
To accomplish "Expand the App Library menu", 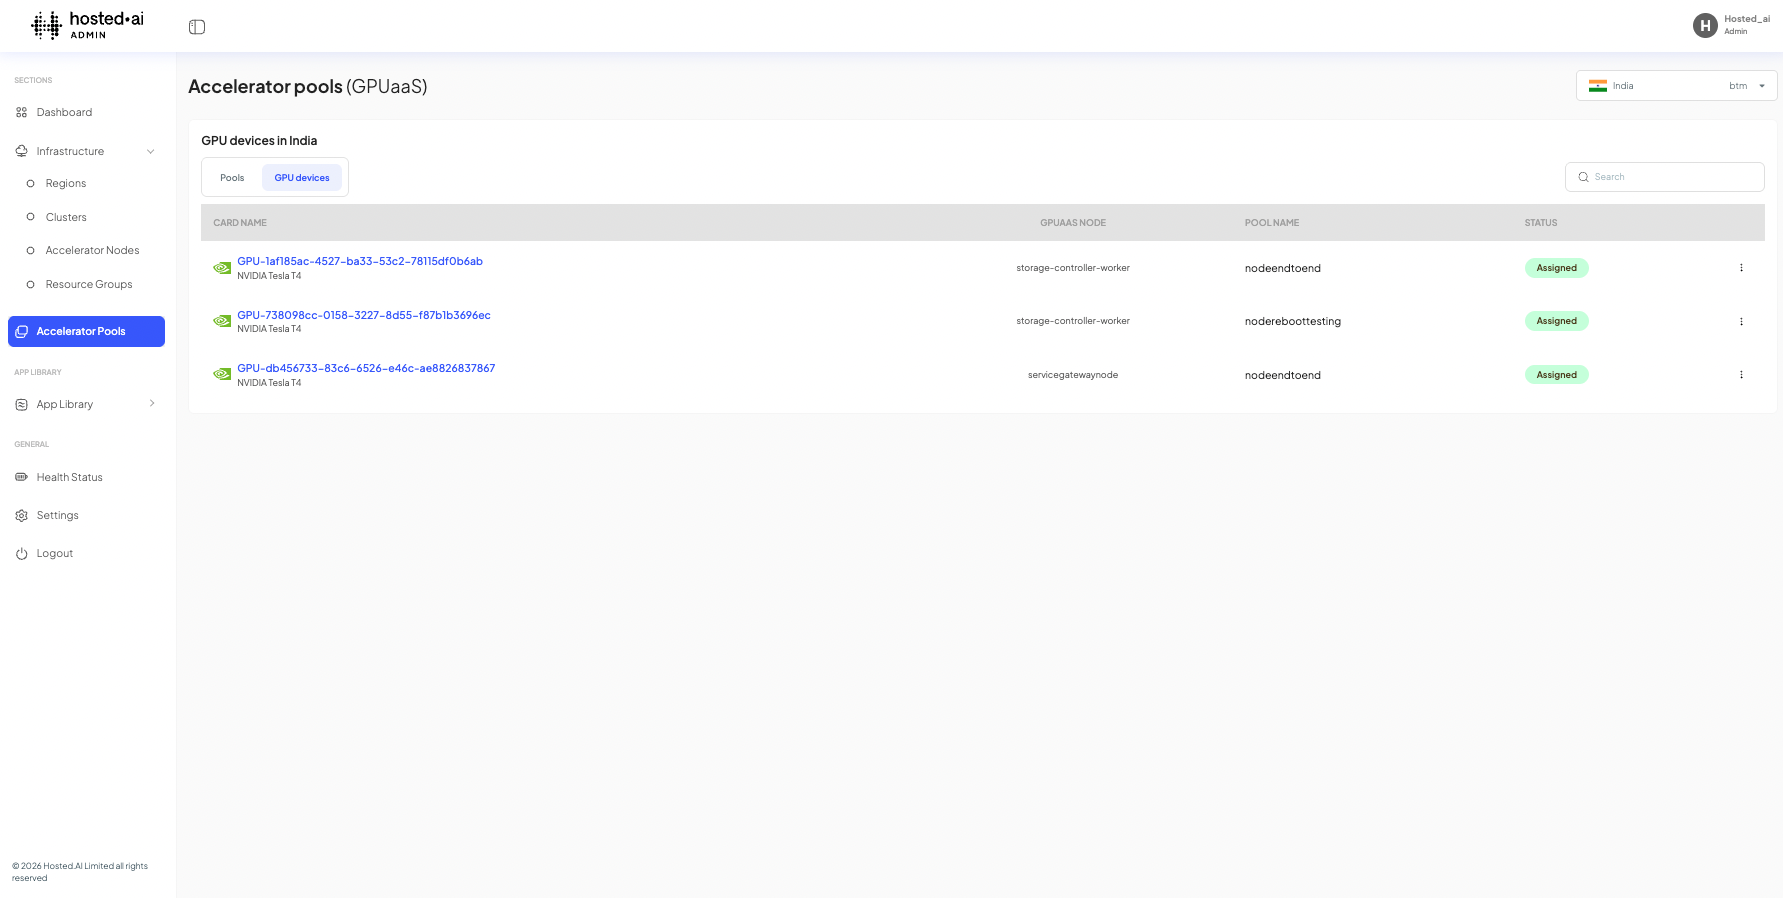I will click(x=152, y=404).
